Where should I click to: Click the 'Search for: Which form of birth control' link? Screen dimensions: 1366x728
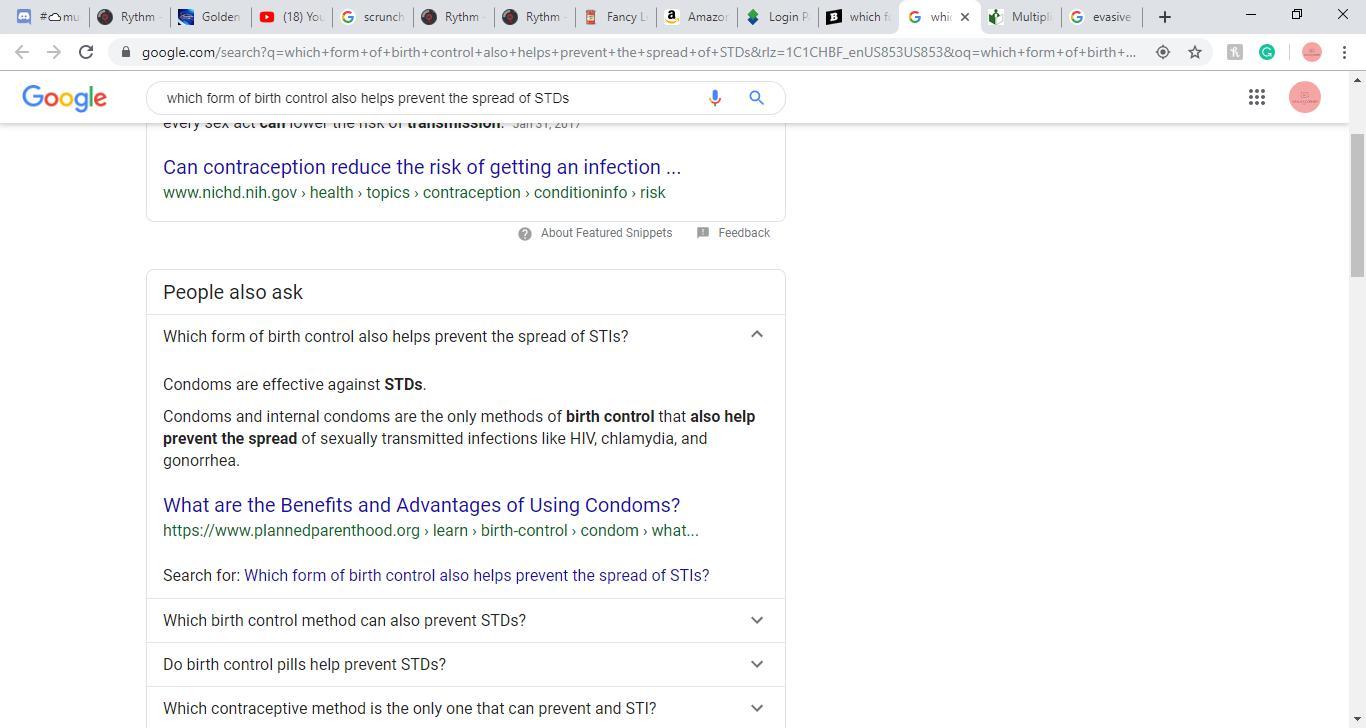[476, 576]
